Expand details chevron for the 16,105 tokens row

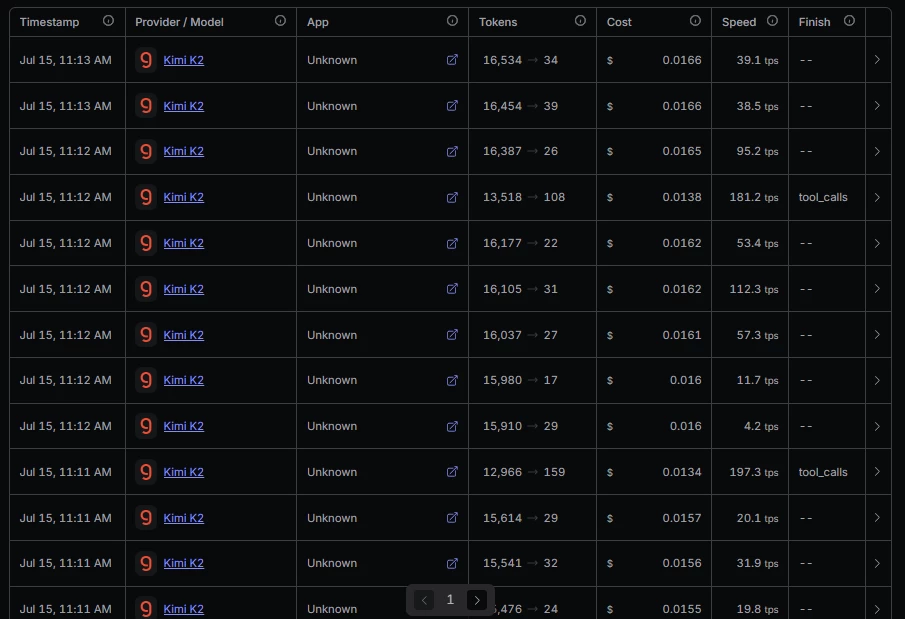(x=877, y=289)
